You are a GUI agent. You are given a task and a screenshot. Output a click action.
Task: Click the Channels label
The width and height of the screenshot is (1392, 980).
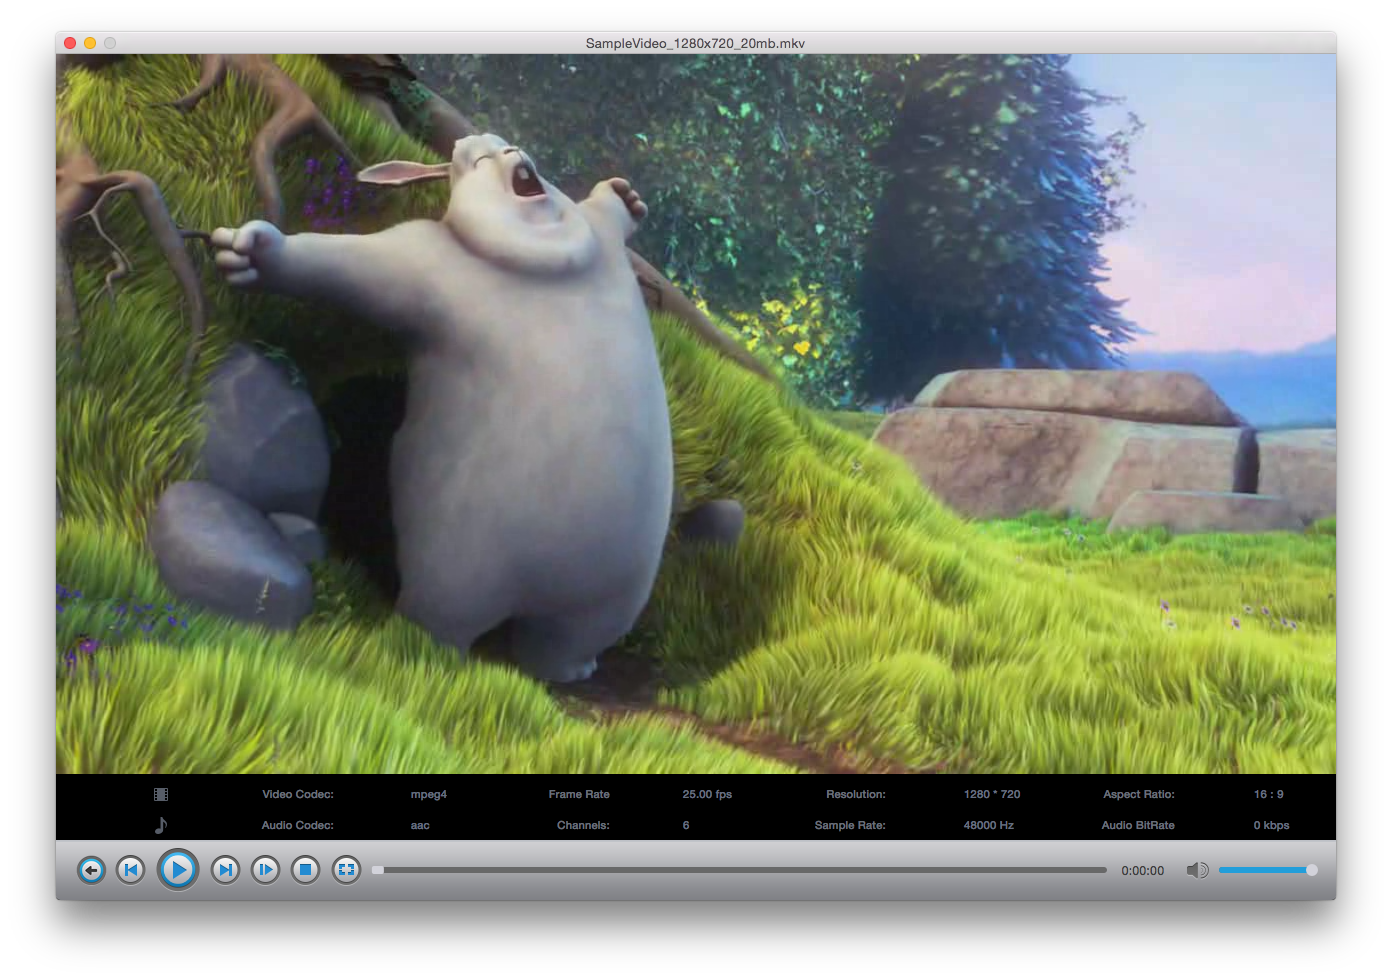click(583, 825)
